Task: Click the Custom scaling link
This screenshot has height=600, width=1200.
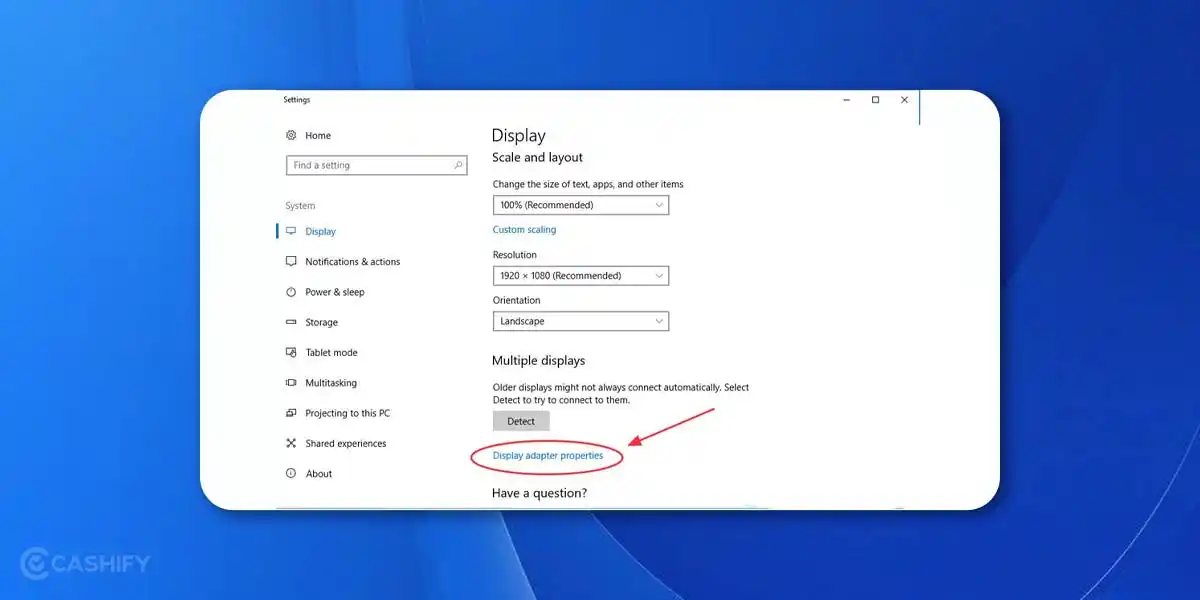Action: click(524, 230)
